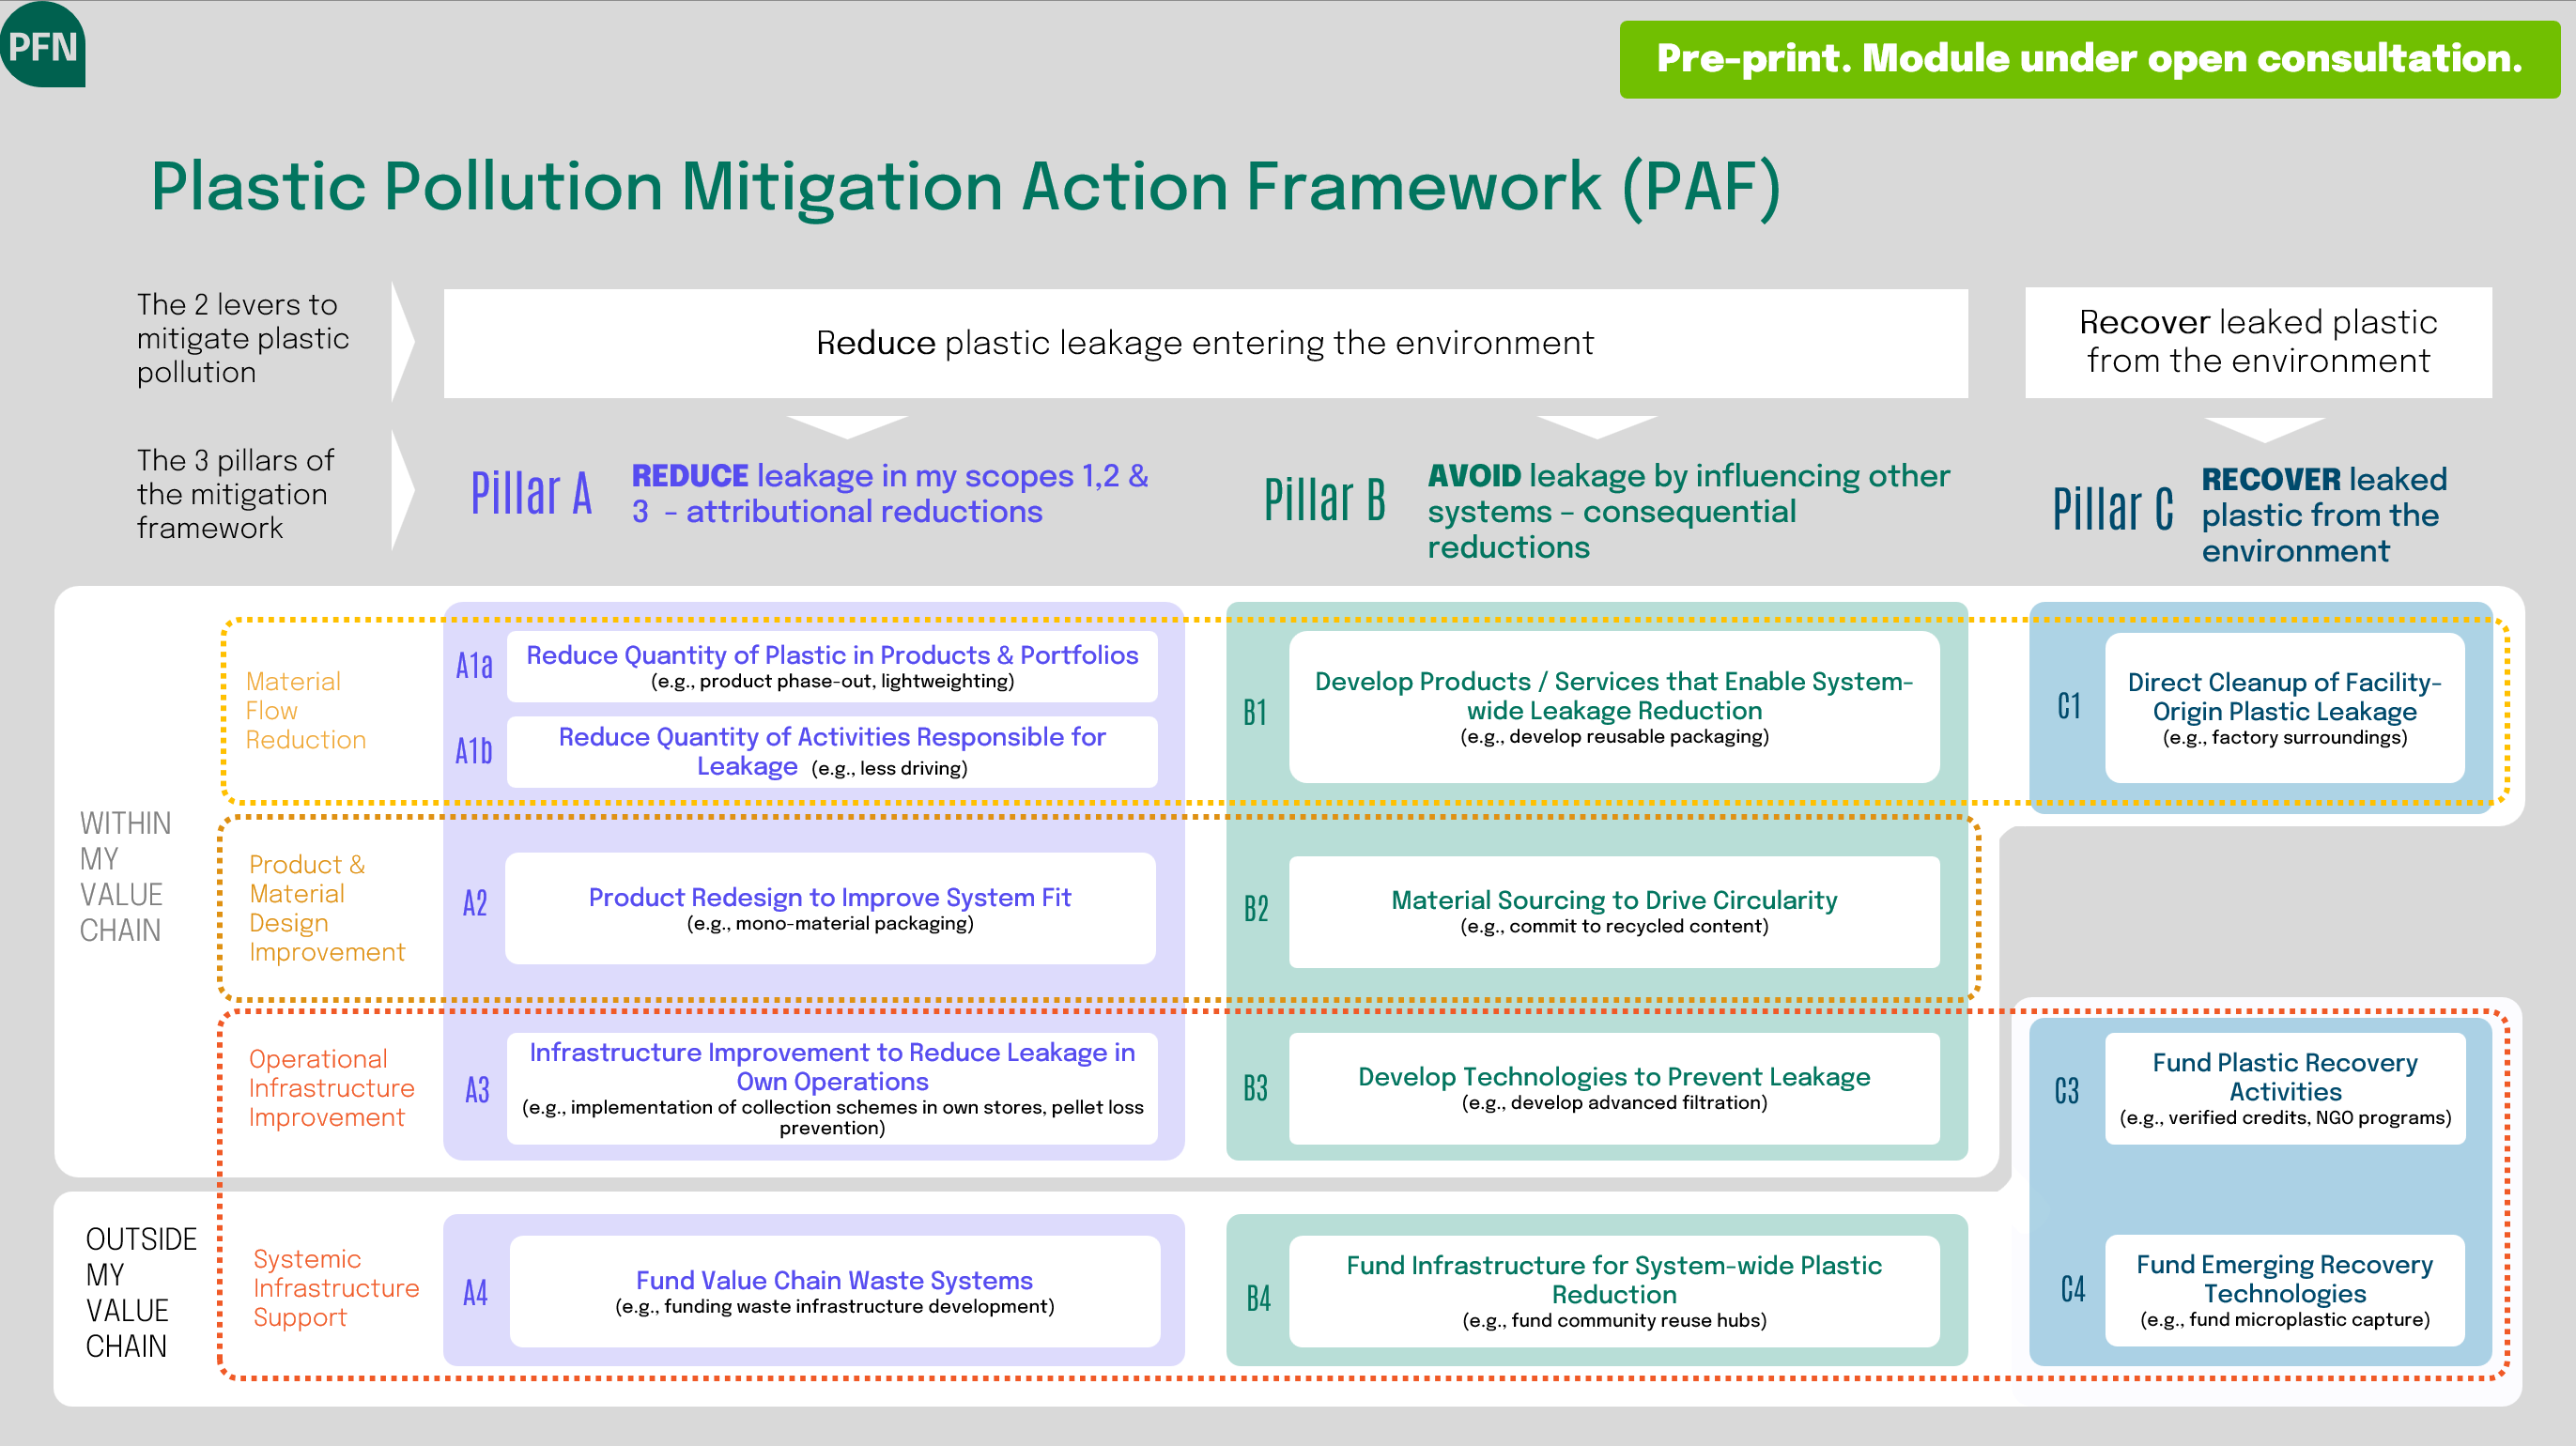Click the Pillar C heading
Viewport: 2576px width, 1446px height.
click(x=2113, y=508)
